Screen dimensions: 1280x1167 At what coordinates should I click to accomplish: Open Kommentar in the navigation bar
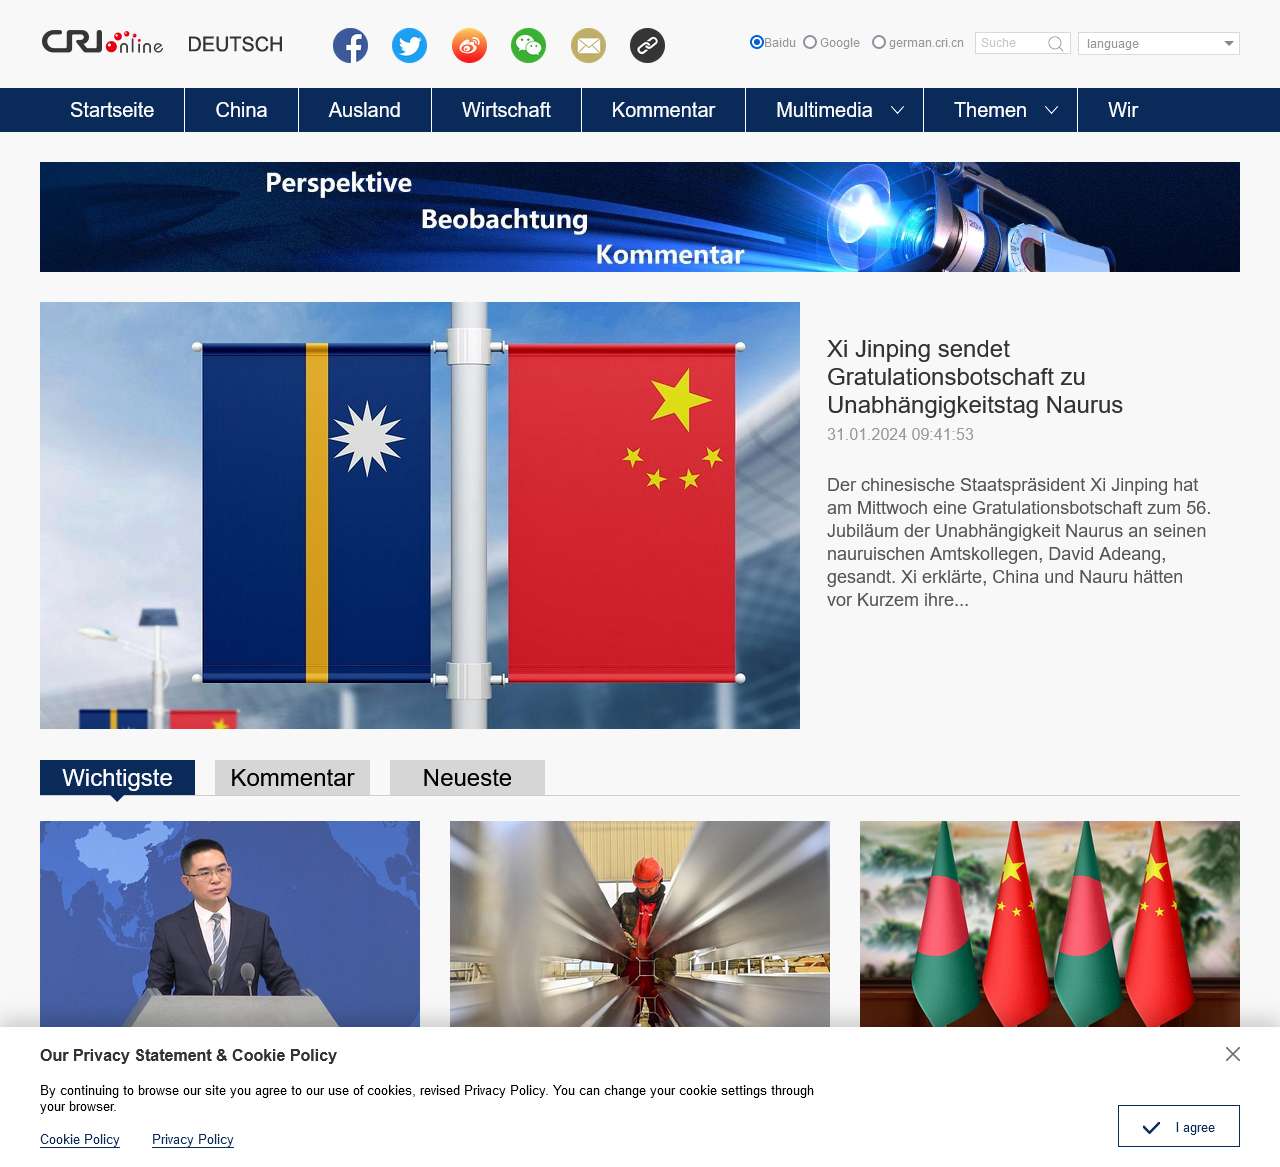click(x=663, y=110)
